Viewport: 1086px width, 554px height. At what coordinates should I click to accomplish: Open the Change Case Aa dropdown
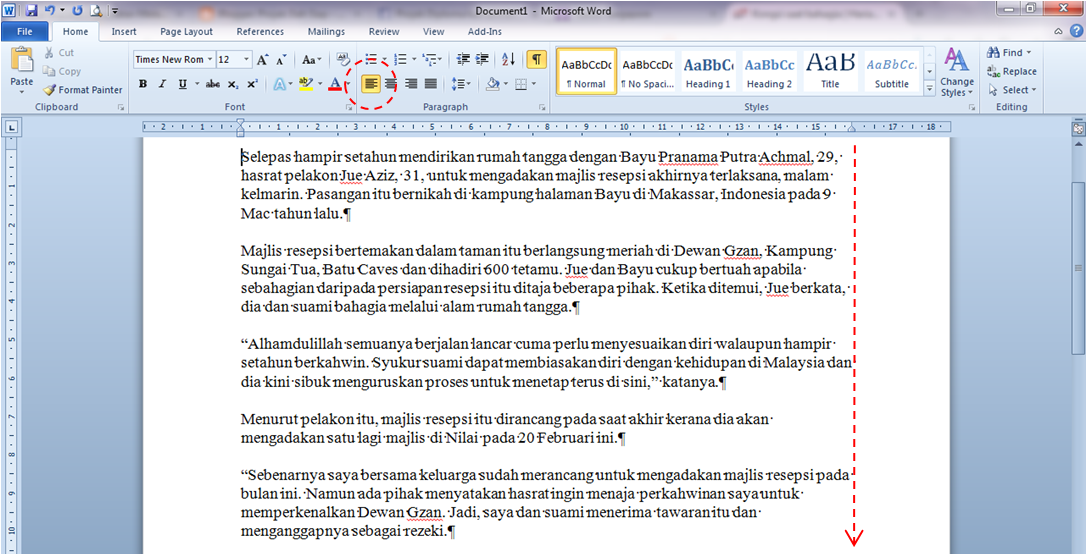point(310,60)
